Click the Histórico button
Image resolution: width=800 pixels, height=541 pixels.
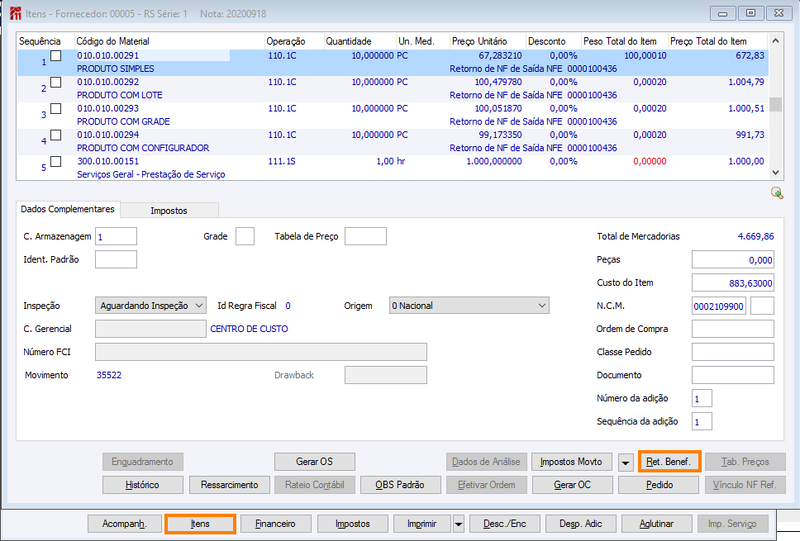142,485
